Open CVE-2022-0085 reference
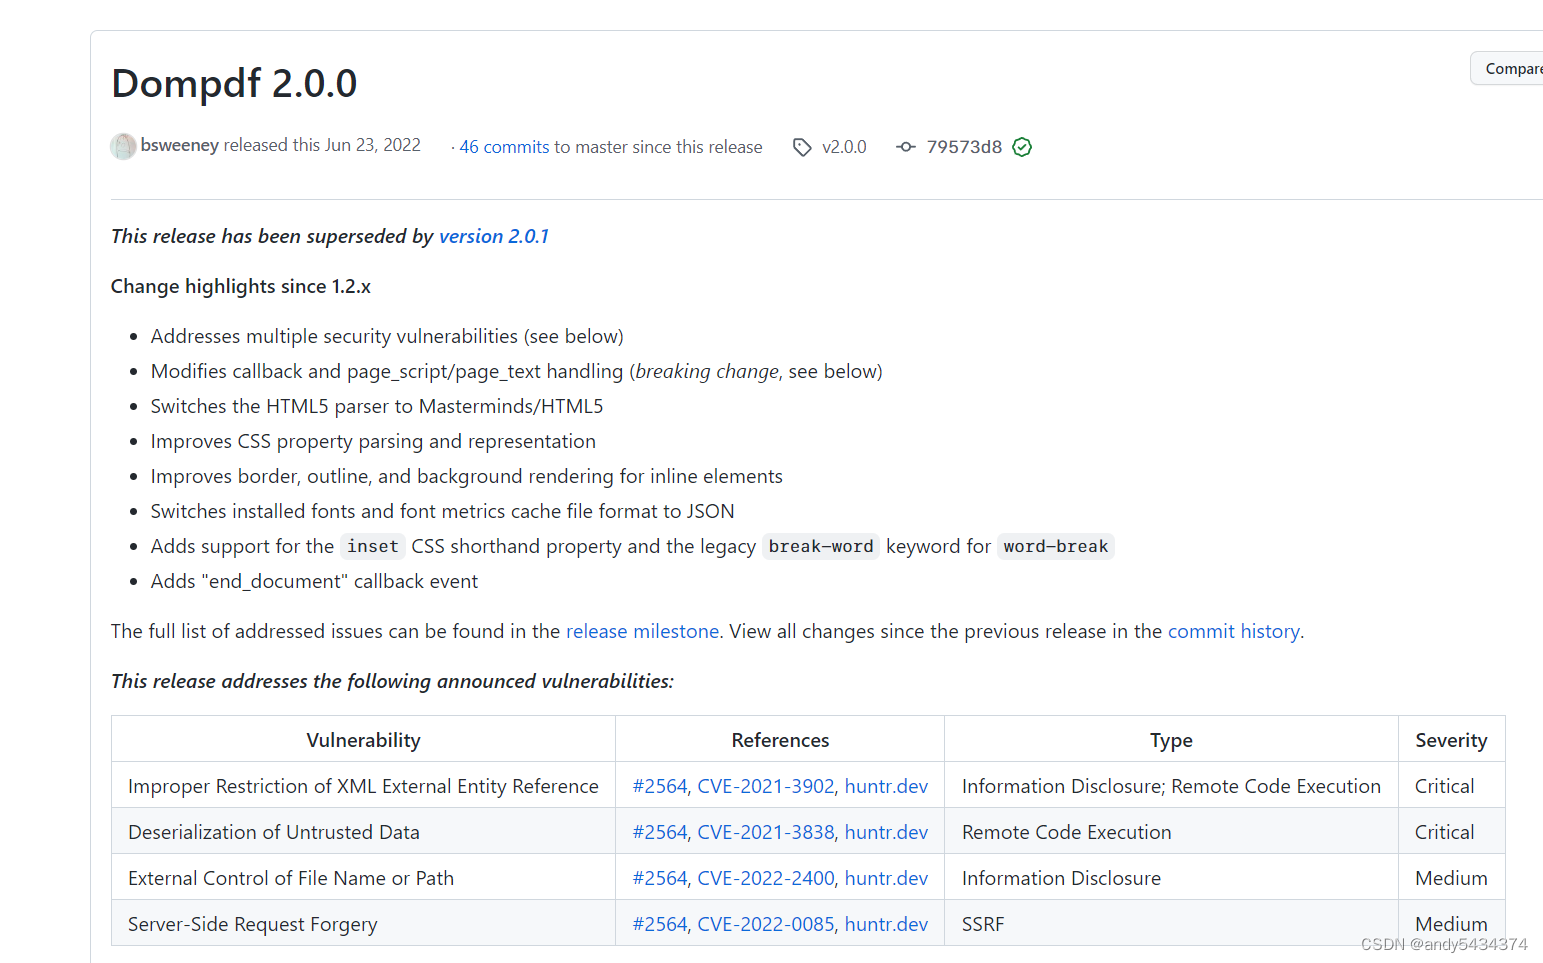The image size is (1543, 963). coord(766,924)
